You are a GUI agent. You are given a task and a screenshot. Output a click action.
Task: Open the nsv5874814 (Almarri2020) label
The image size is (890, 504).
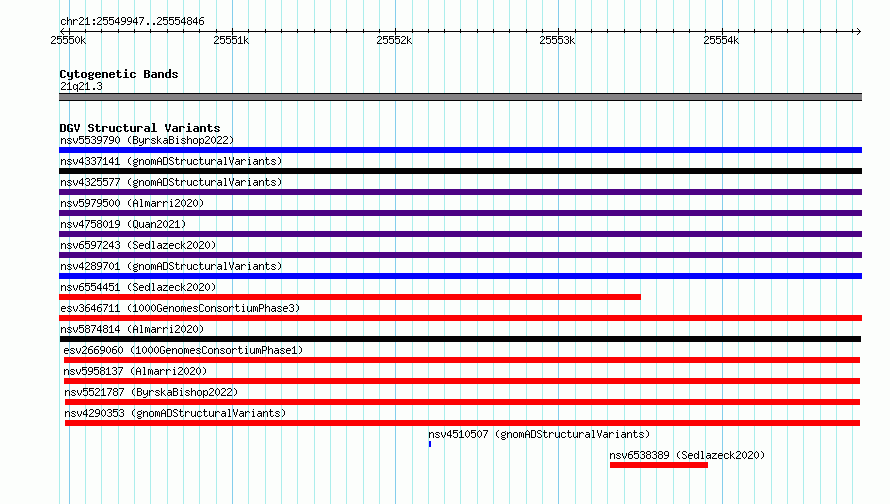[x=132, y=329]
